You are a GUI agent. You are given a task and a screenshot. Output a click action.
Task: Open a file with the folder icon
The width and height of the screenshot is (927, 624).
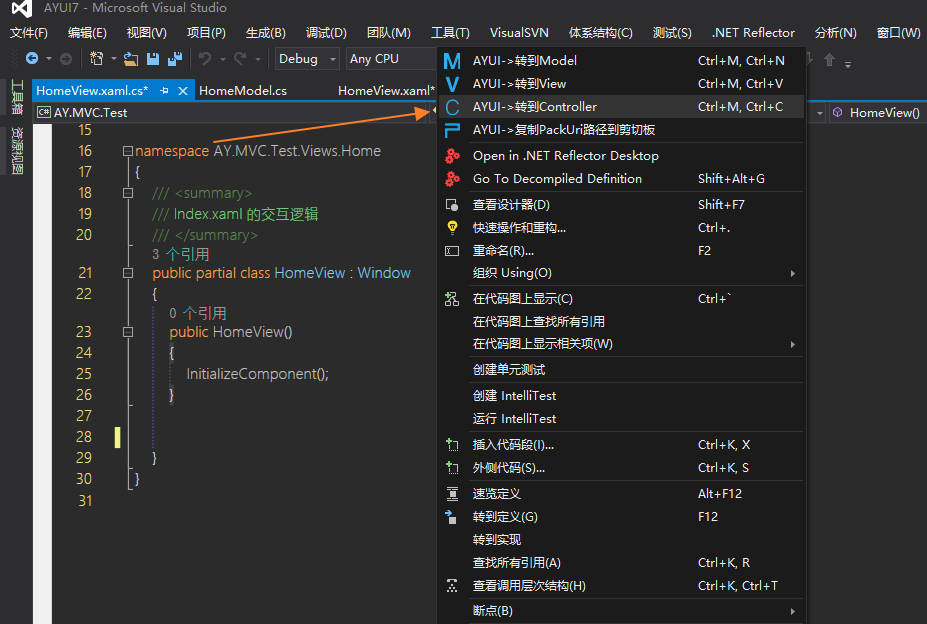tap(131, 59)
